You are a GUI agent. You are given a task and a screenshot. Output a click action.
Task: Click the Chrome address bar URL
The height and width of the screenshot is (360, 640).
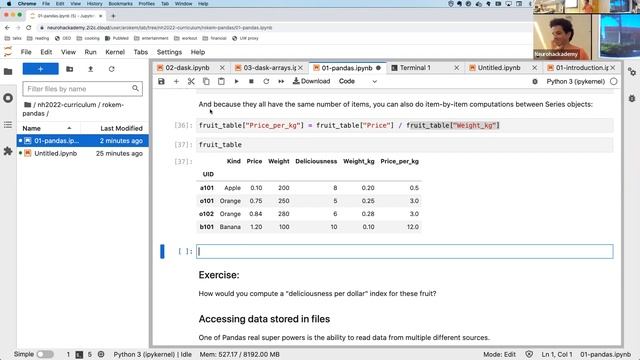pos(159,28)
